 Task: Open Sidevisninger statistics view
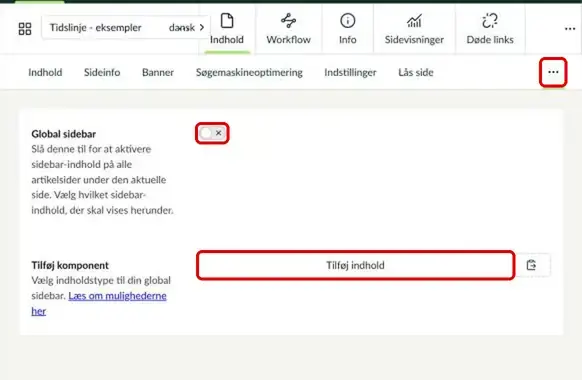click(x=414, y=29)
